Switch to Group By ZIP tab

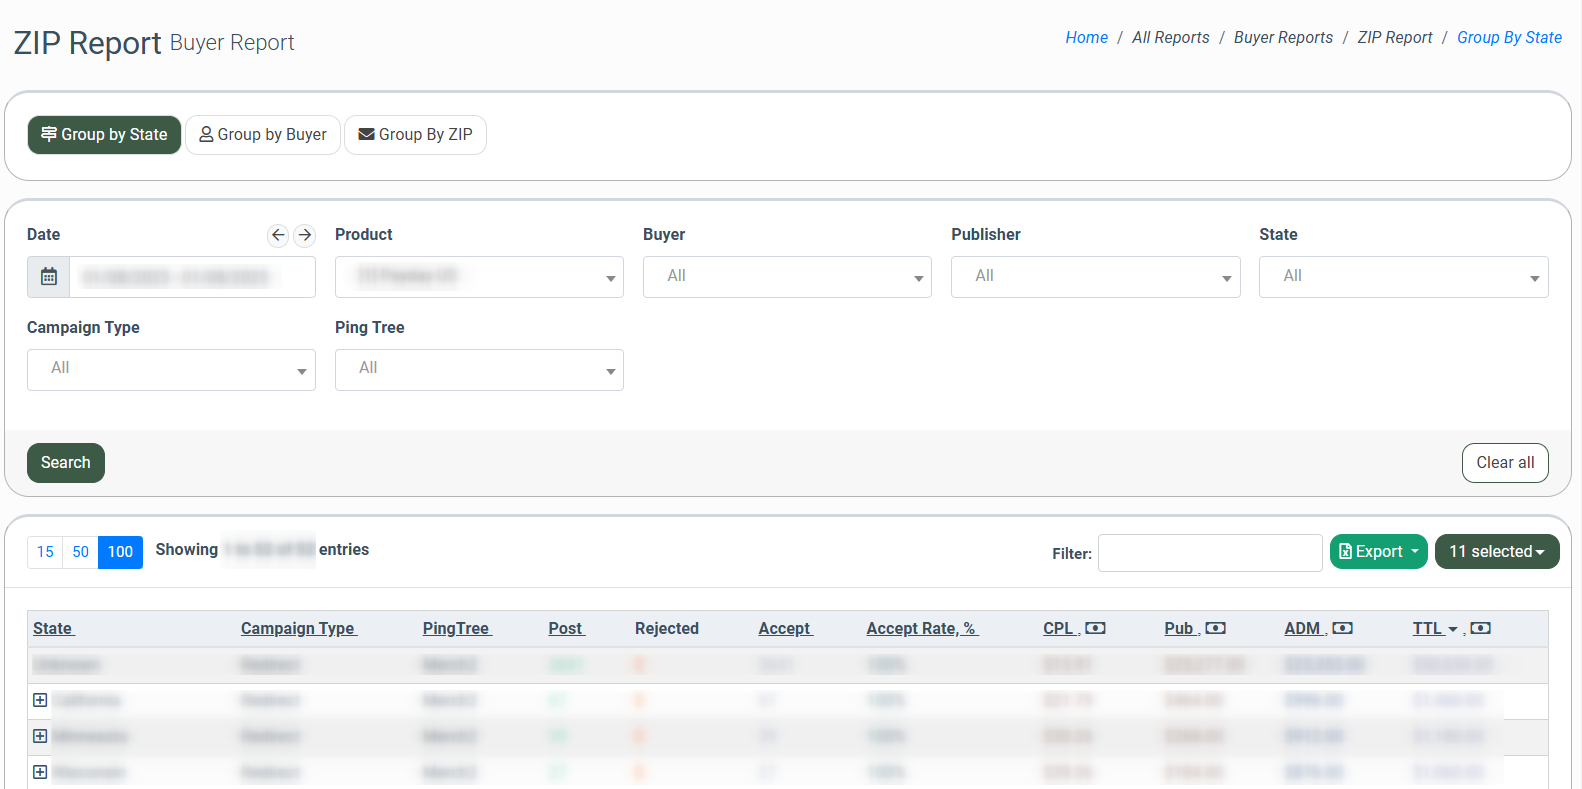pyautogui.click(x=415, y=135)
